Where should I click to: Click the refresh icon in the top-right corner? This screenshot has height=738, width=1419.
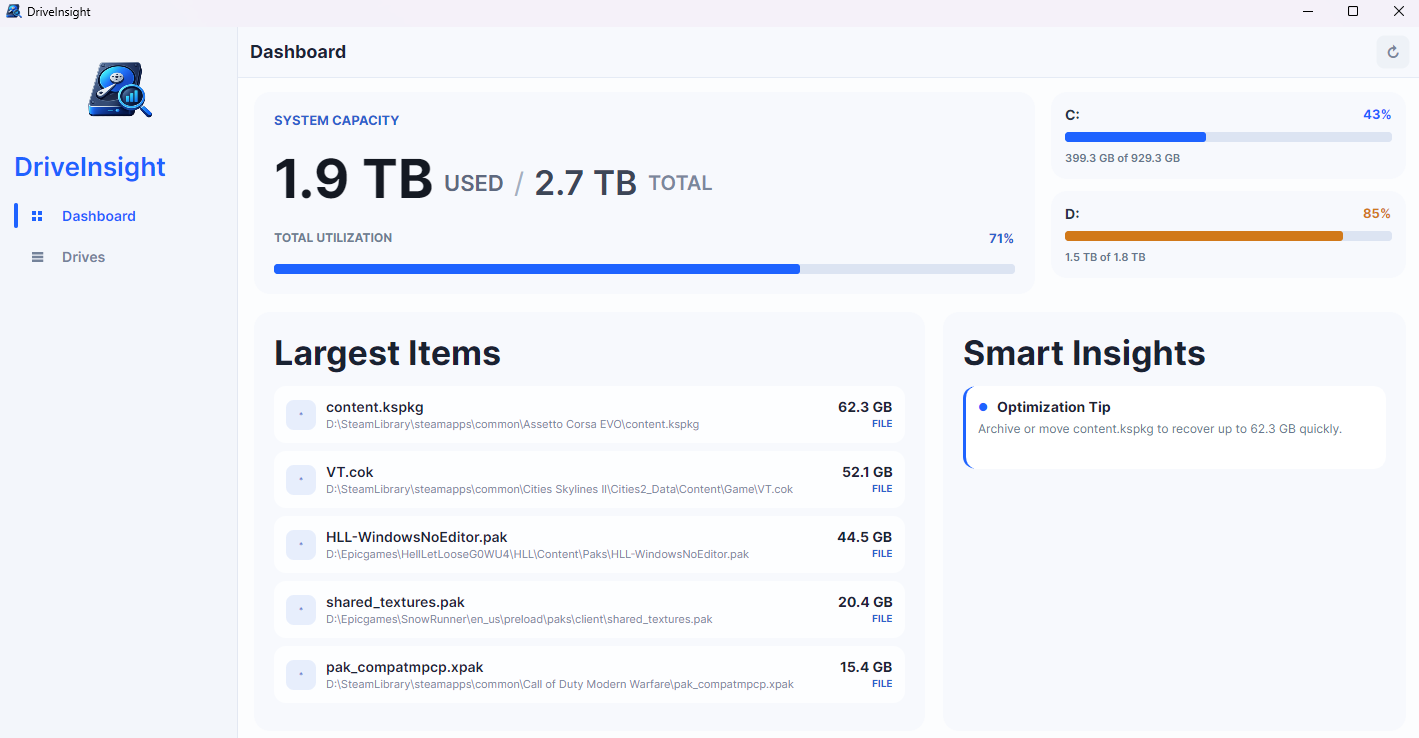1392,51
